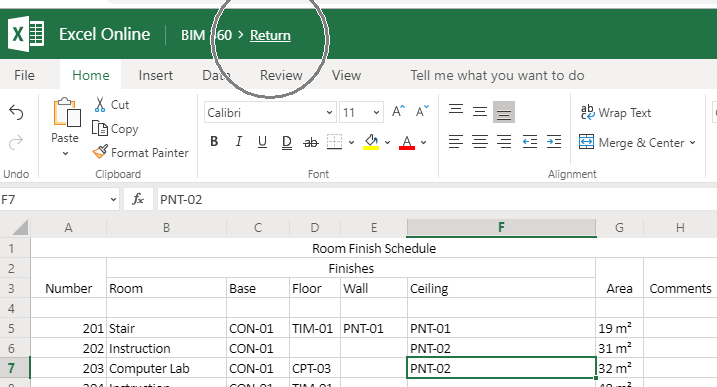Screen dimensions: 717x387
Task: Open fill color dropdown arrow
Action: pyautogui.click(x=387, y=142)
